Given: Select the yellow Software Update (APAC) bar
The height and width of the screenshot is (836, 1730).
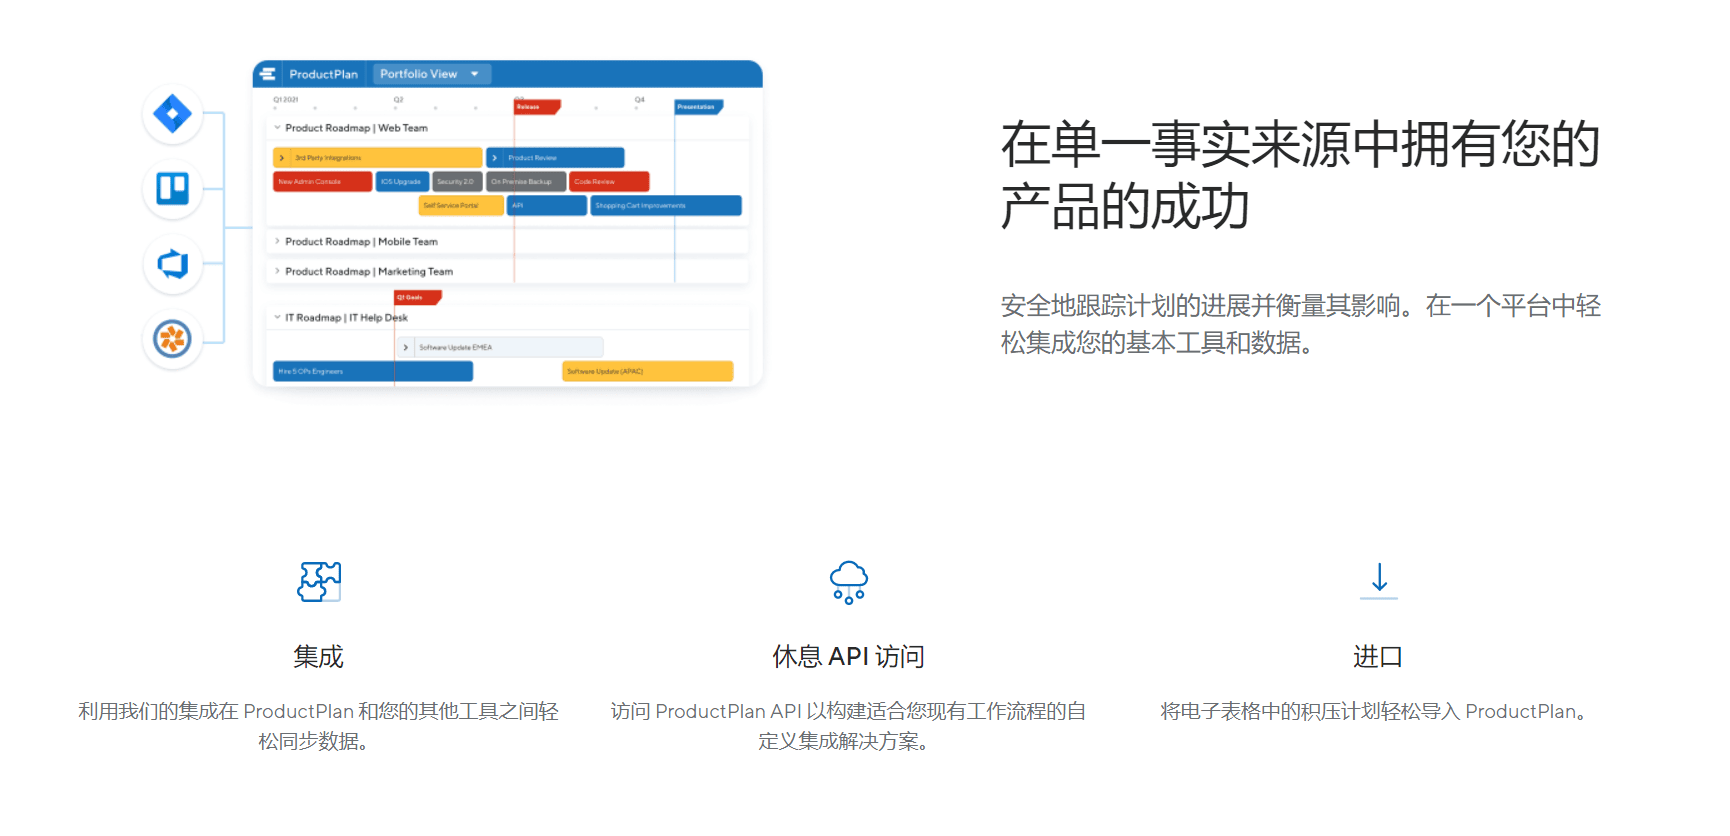Looking at the screenshot, I should [648, 372].
